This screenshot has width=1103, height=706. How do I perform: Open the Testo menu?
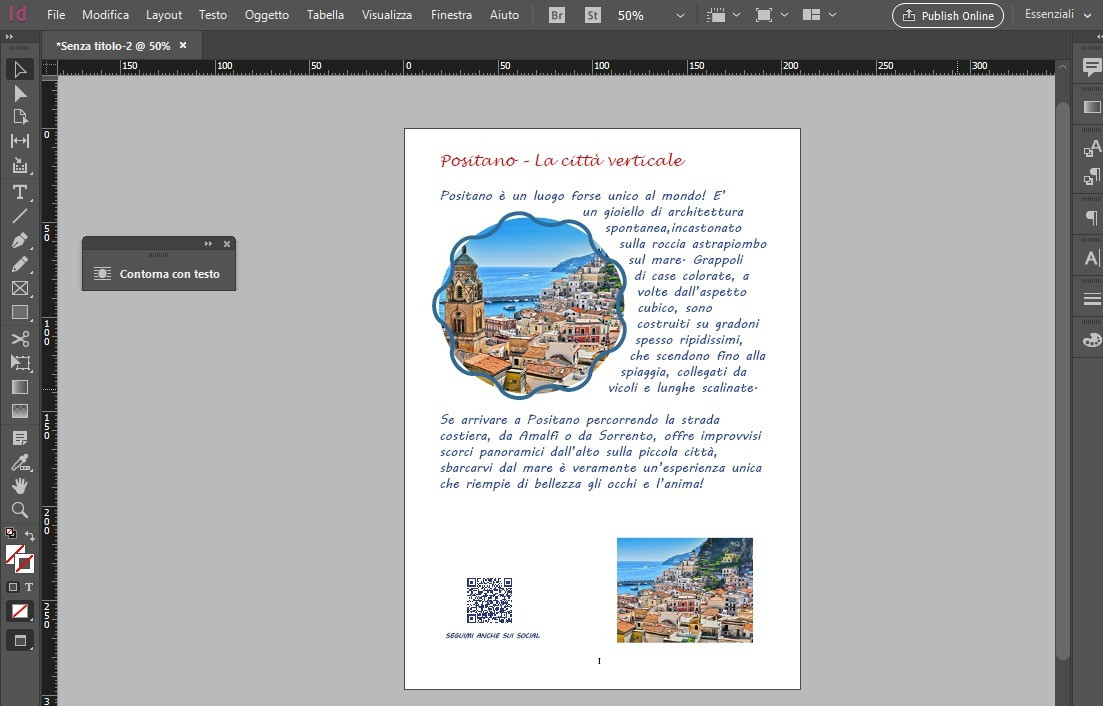(x=212, y=15)
